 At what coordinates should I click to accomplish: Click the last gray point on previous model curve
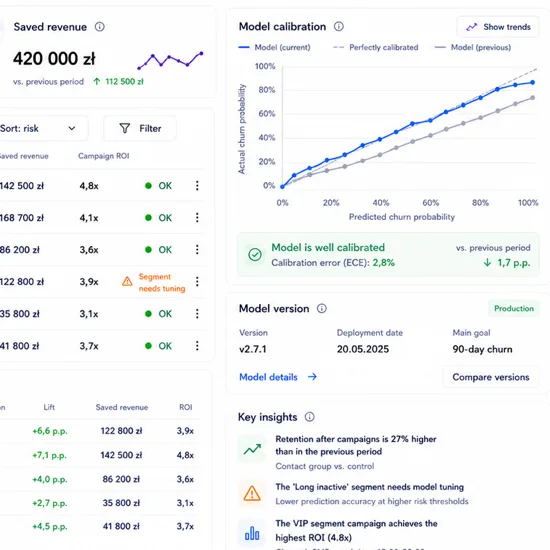click(x=532, y=98)
